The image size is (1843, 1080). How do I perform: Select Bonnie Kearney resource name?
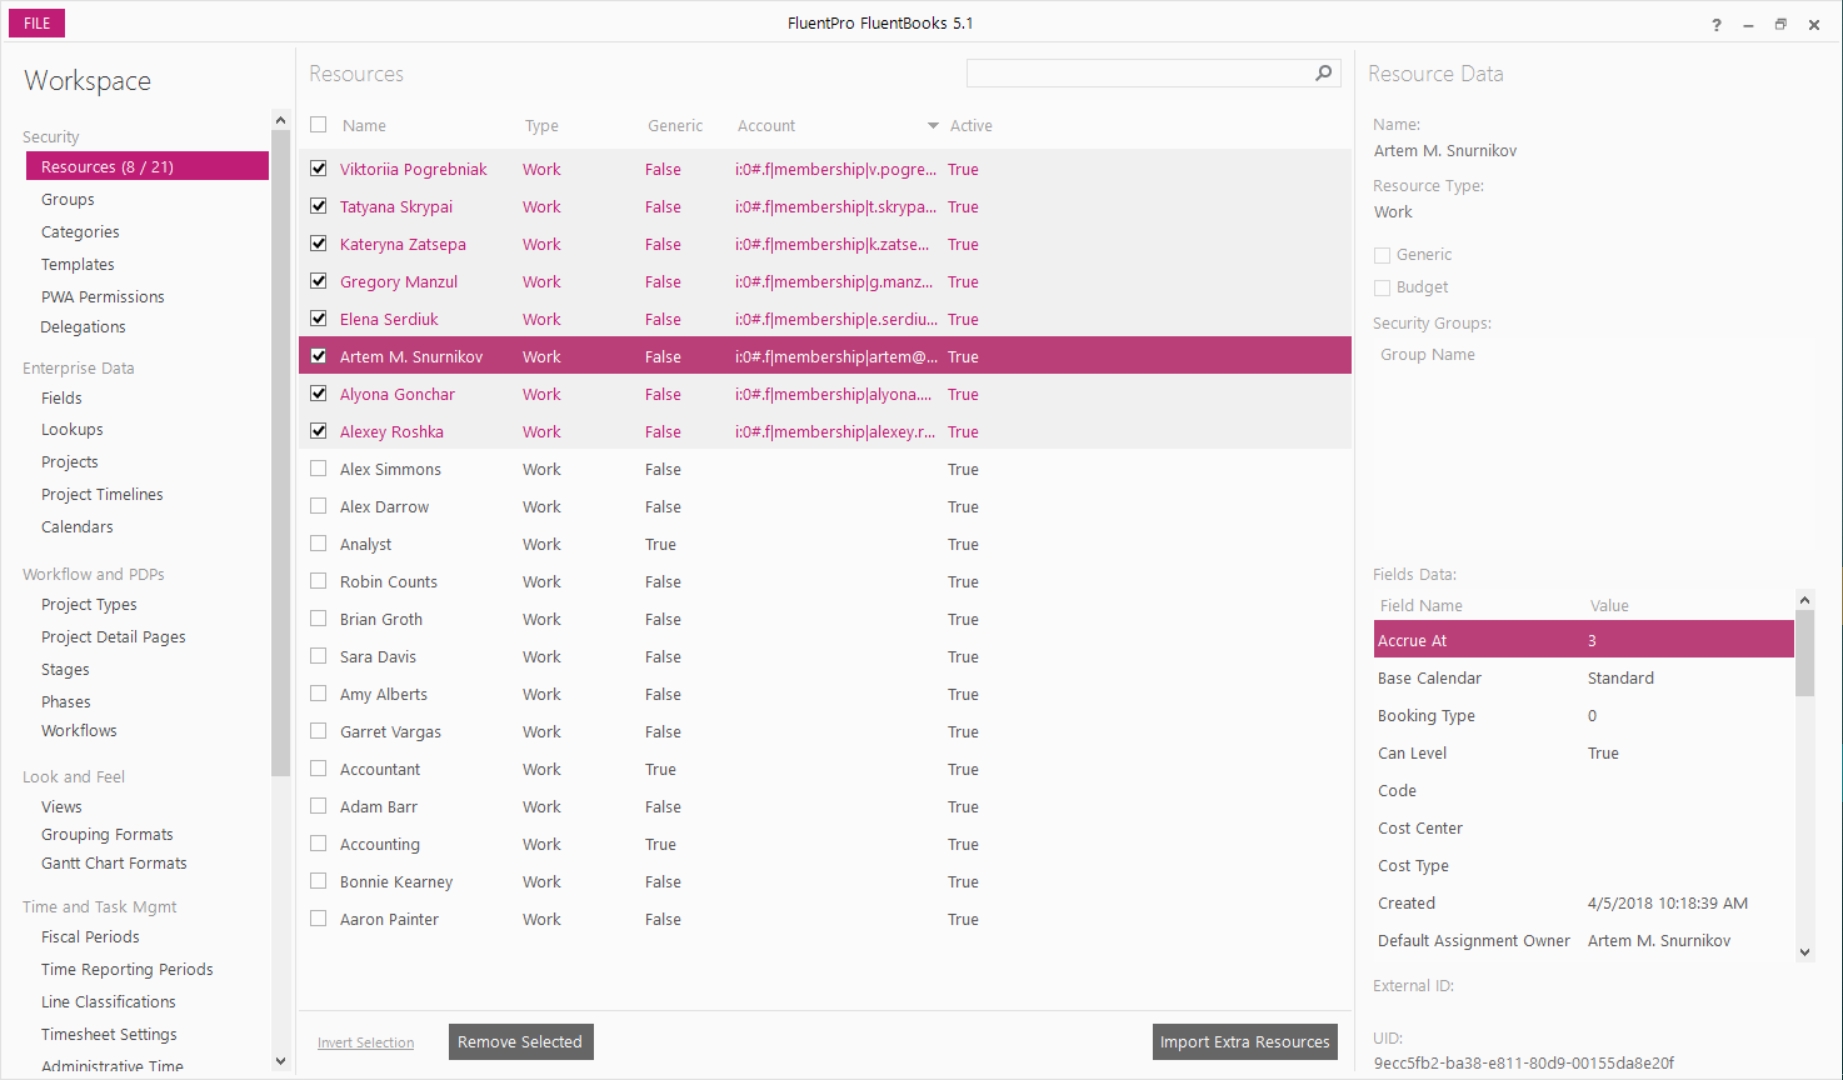[x=396, y=882]
